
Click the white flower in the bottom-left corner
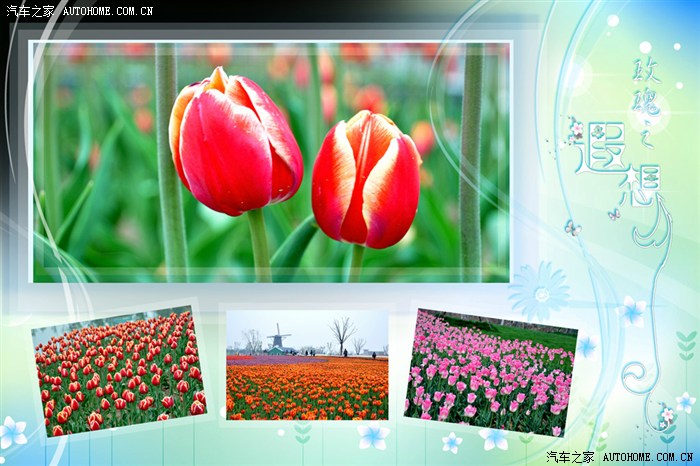(x=12, y=432)
